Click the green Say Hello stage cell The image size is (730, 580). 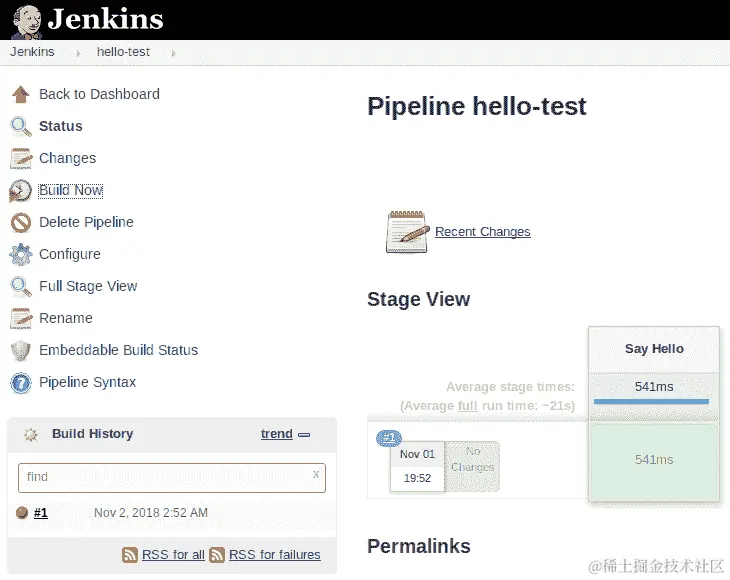click(x=654, y=460)
